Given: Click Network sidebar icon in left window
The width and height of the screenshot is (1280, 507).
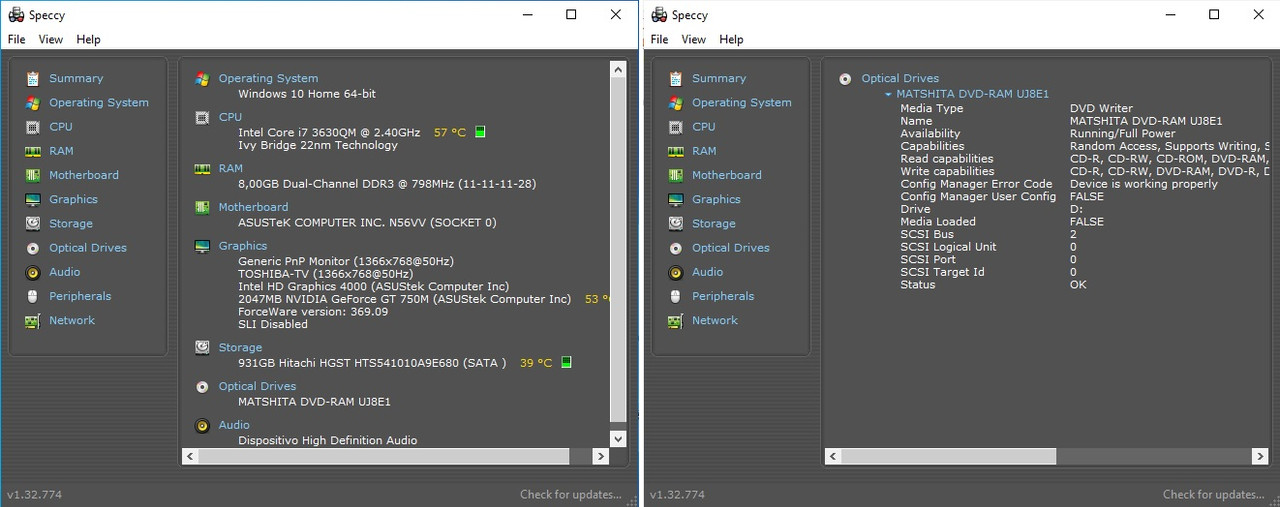Looking at the screenshot, I should pyautogui.click(x=33, y=320).
